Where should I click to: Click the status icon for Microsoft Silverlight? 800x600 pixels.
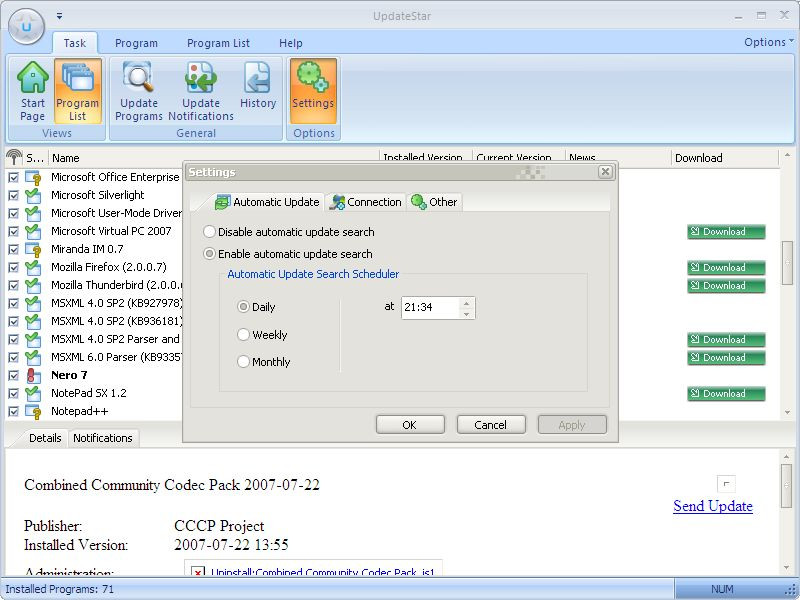[x=33, y=195]
